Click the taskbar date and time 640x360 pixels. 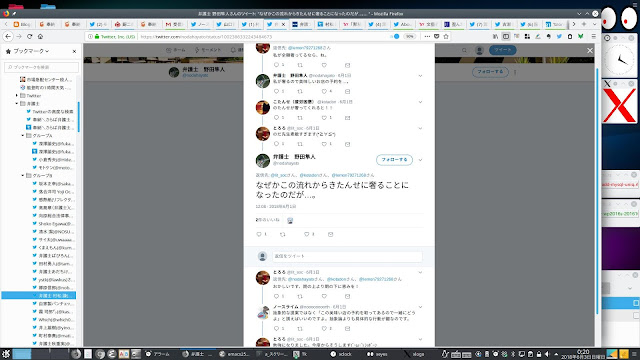coord(582,354)
